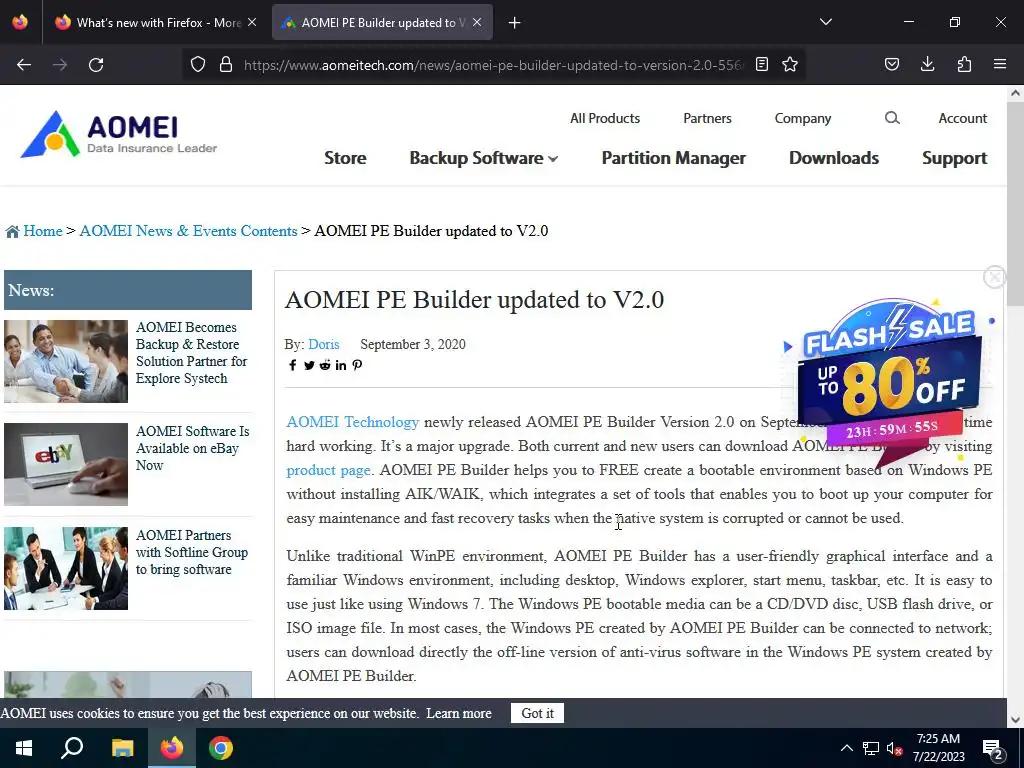Open AOMEI News & Events Contents breadcrumb

click(188, 231)
